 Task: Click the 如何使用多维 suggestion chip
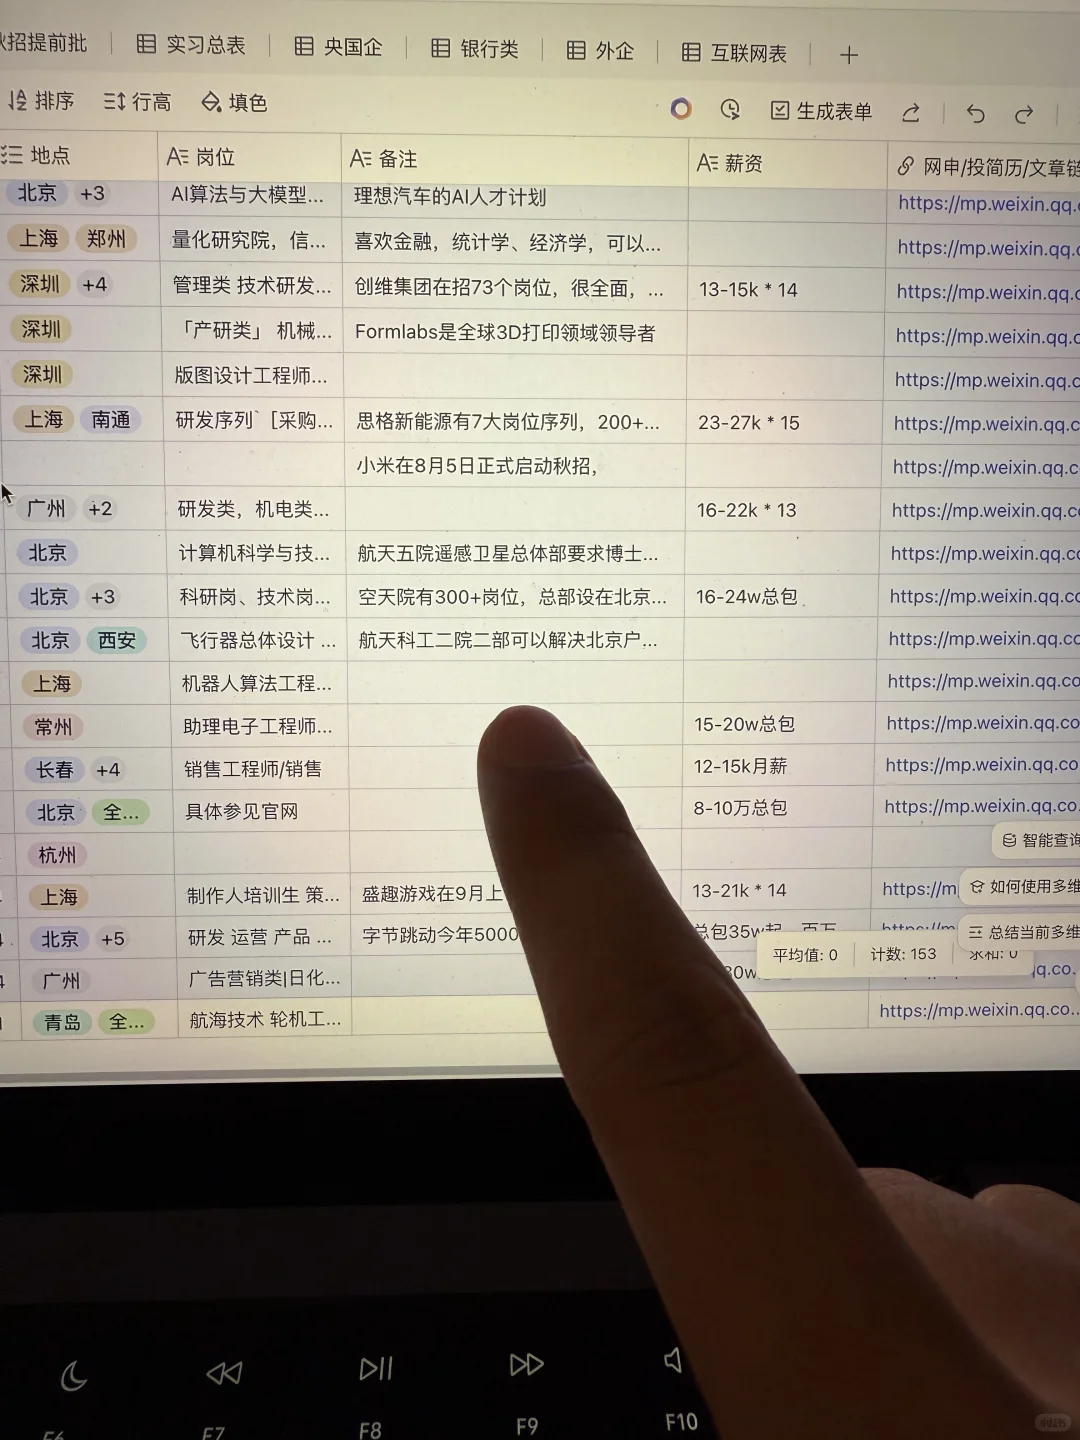1021,886
